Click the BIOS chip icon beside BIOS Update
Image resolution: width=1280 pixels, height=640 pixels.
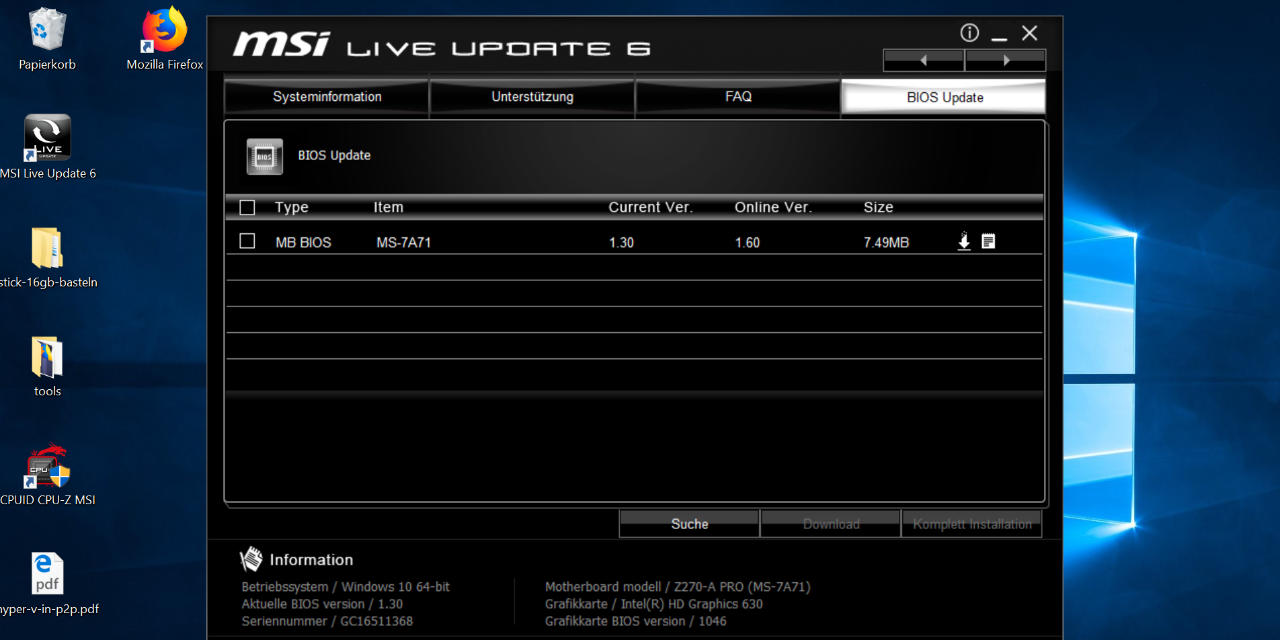pos(265,156)
